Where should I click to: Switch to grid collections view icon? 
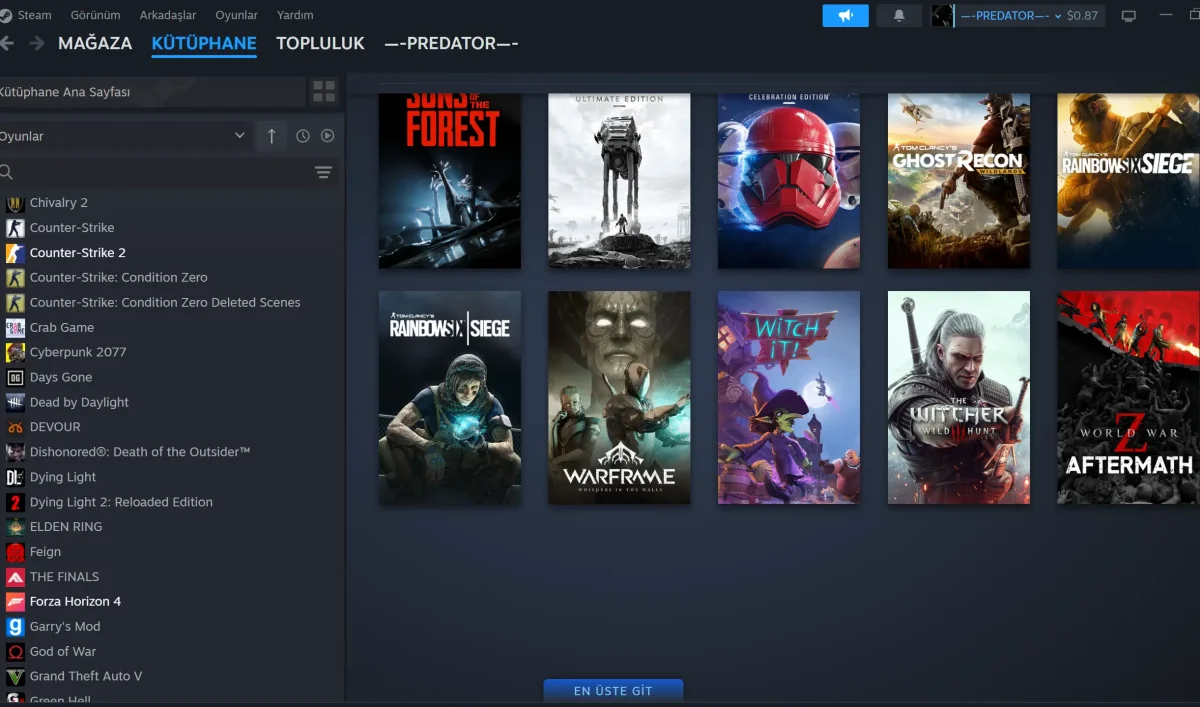(324, 92)
